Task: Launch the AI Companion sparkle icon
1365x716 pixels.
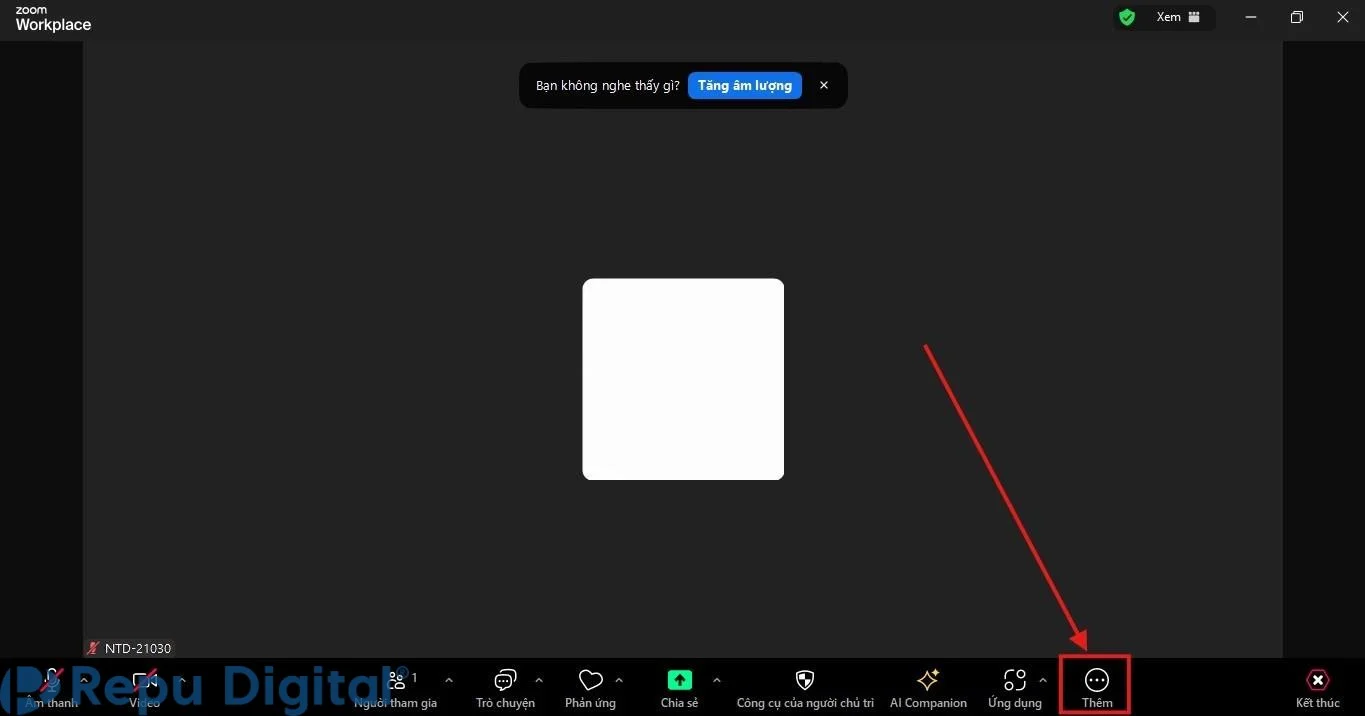Action: pyautogui.click(x=928, y=687)
